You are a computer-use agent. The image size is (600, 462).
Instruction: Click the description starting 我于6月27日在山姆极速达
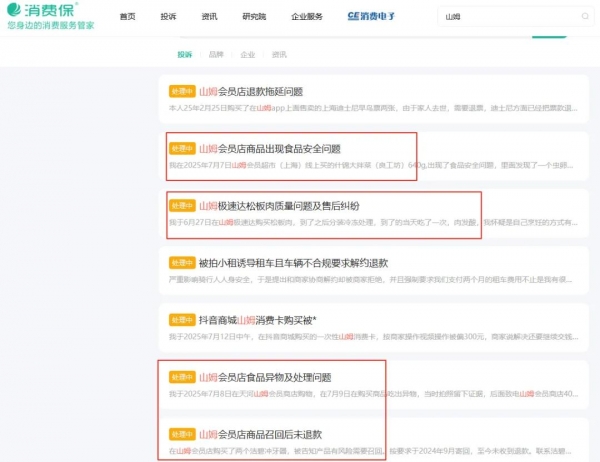[373, 222]
